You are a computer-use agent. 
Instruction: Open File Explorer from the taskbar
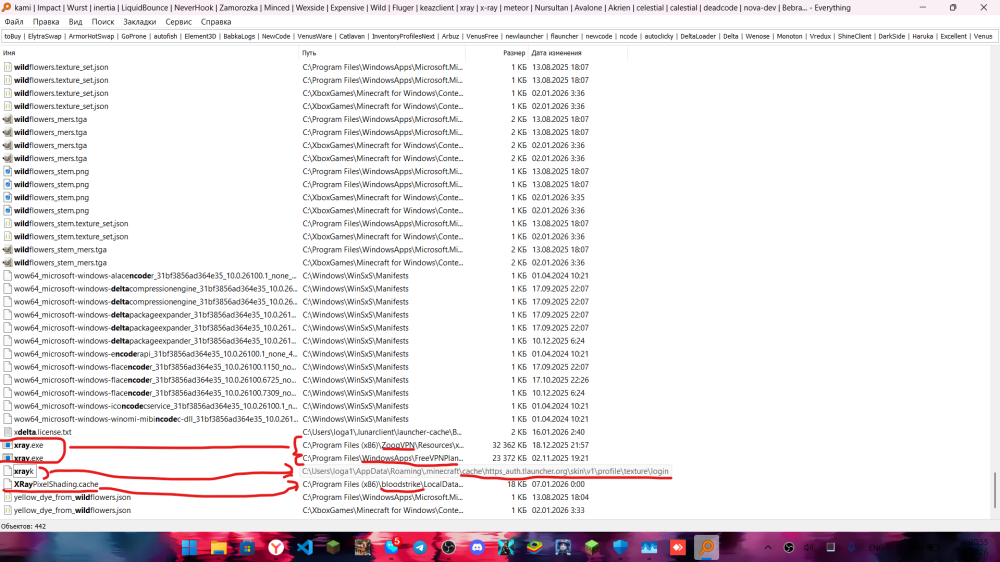(x=219, y=547)
